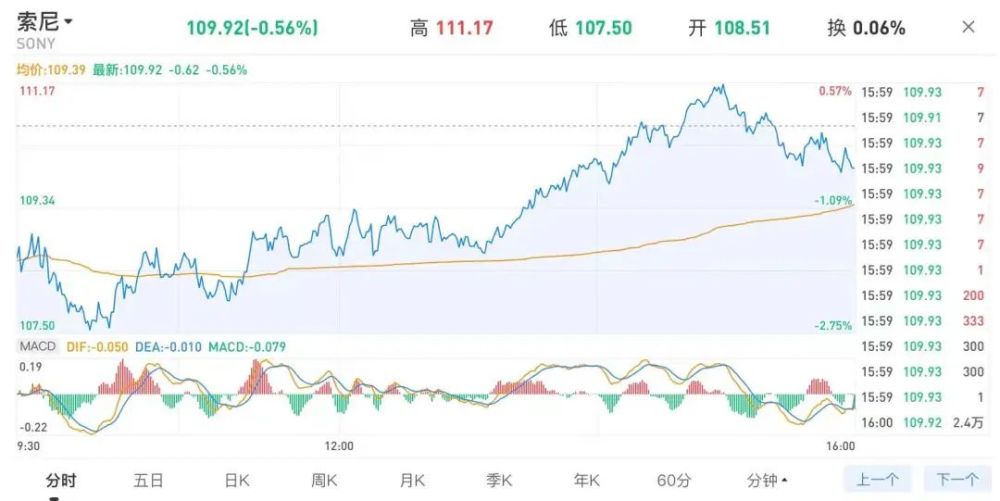Go to next stock with 下一个

[x=957, y=480]
